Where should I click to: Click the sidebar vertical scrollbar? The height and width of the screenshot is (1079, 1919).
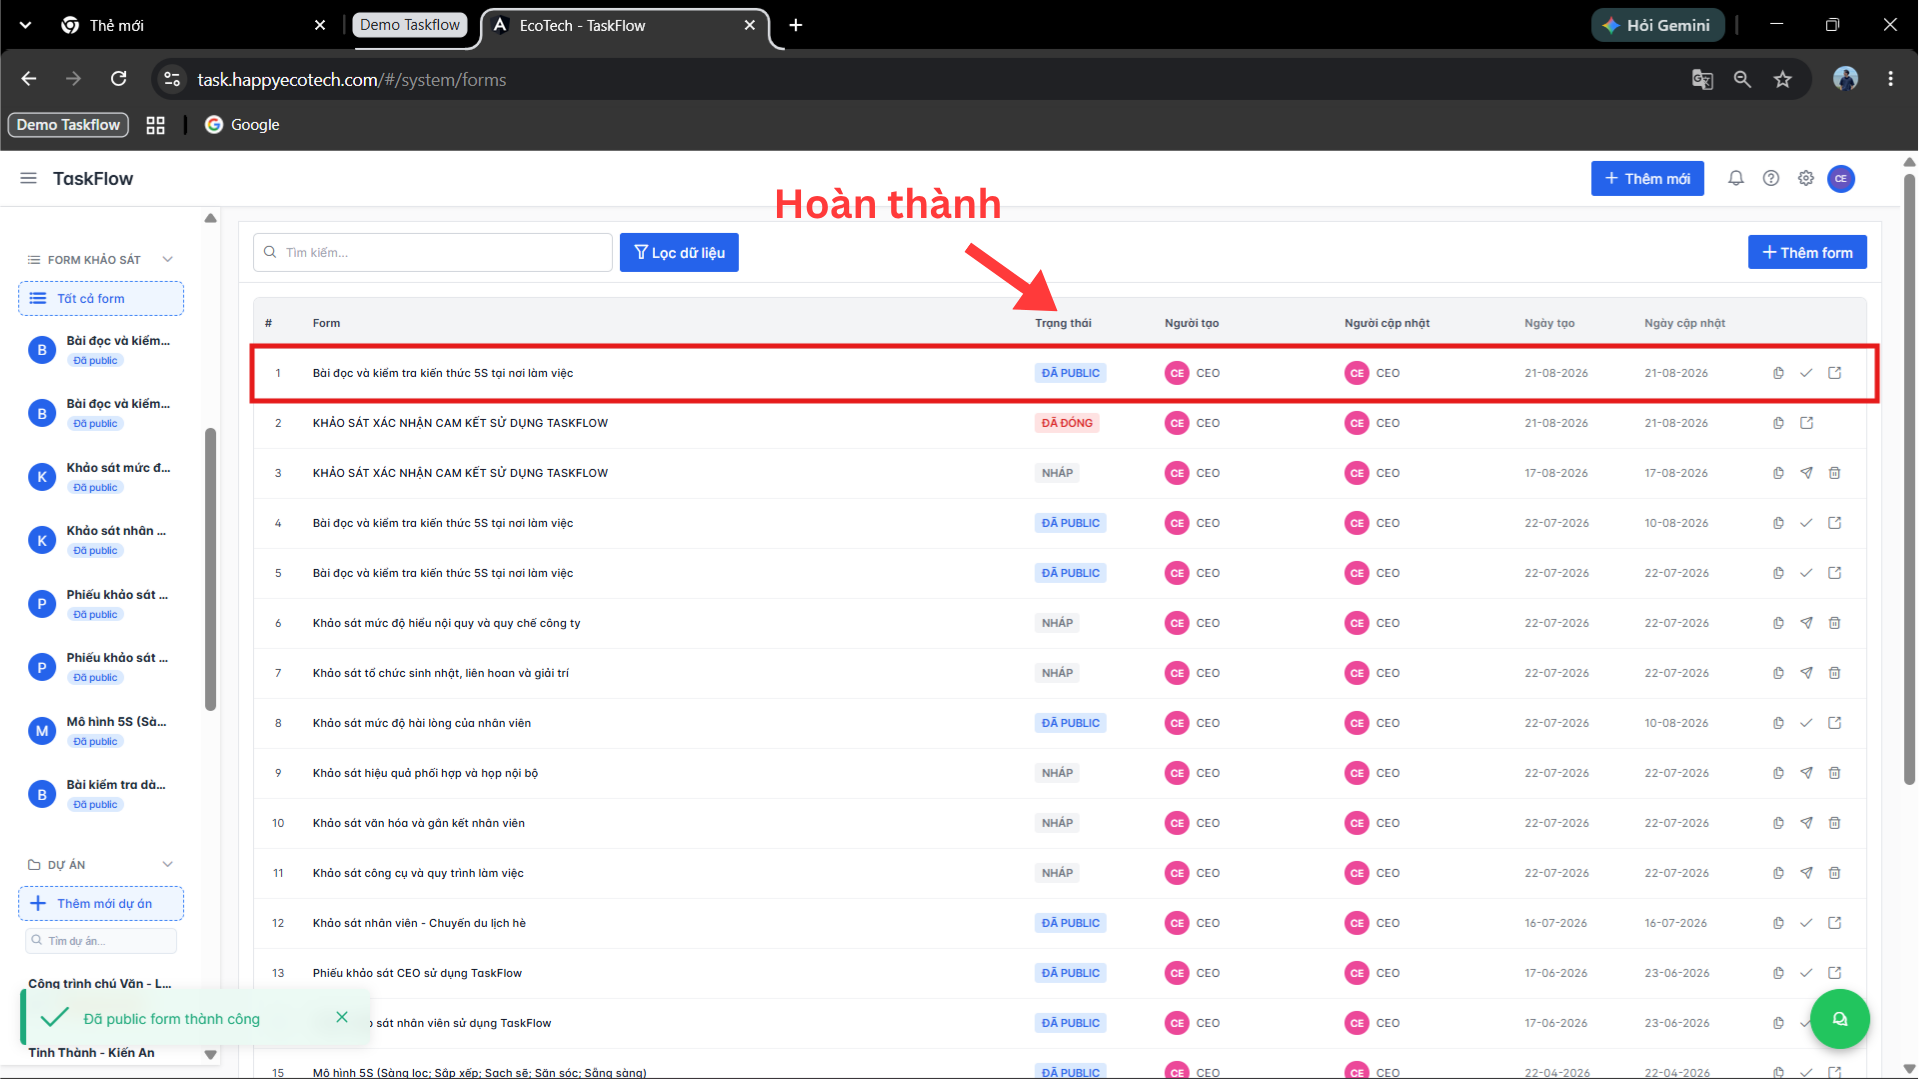tap(210, 570)
